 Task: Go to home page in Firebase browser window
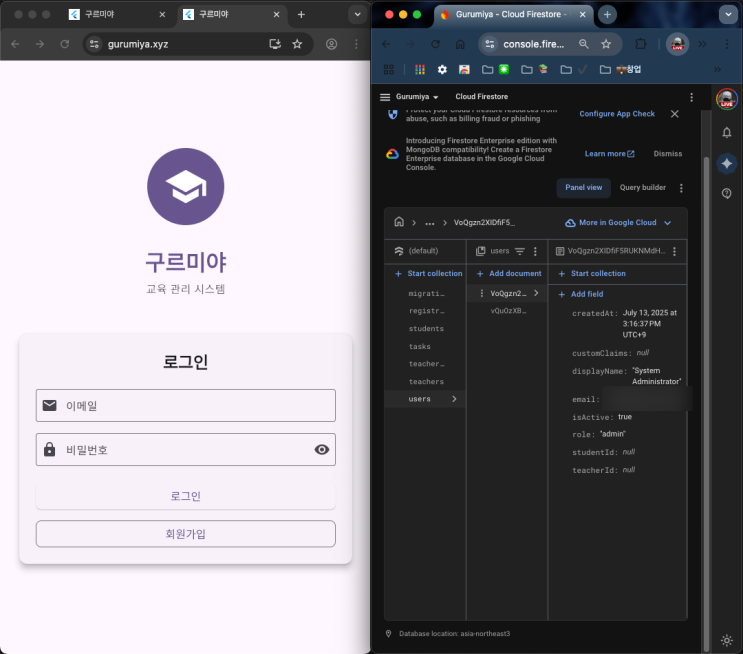(460, 44)
